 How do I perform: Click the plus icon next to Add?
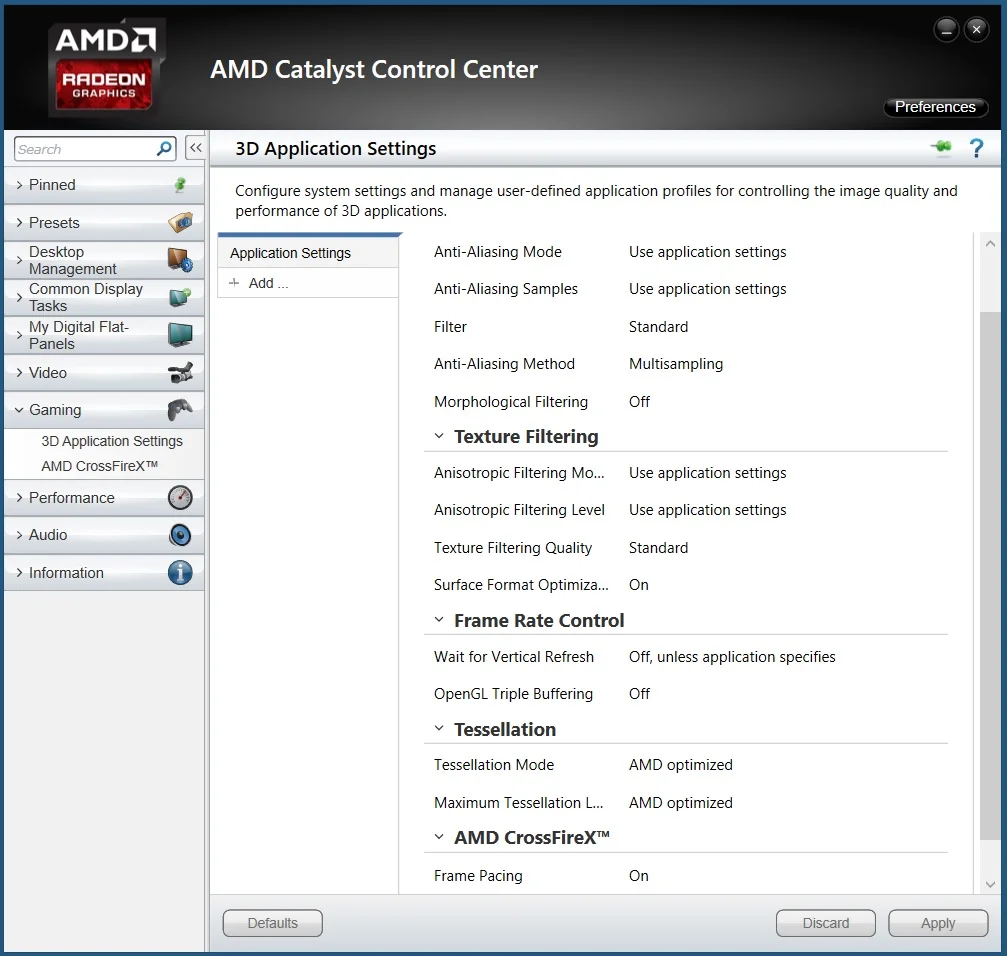coord(234,282)
